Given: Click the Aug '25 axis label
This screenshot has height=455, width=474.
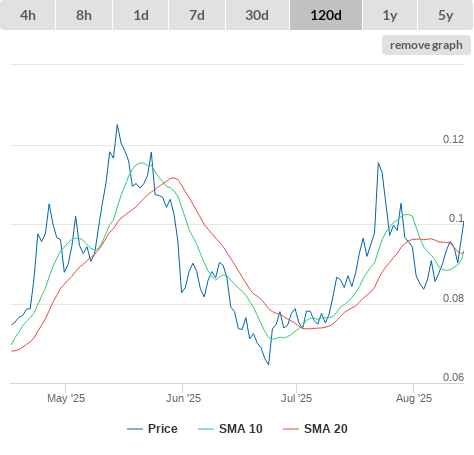Looking at the screenshot, I should [x=414, y=398].
